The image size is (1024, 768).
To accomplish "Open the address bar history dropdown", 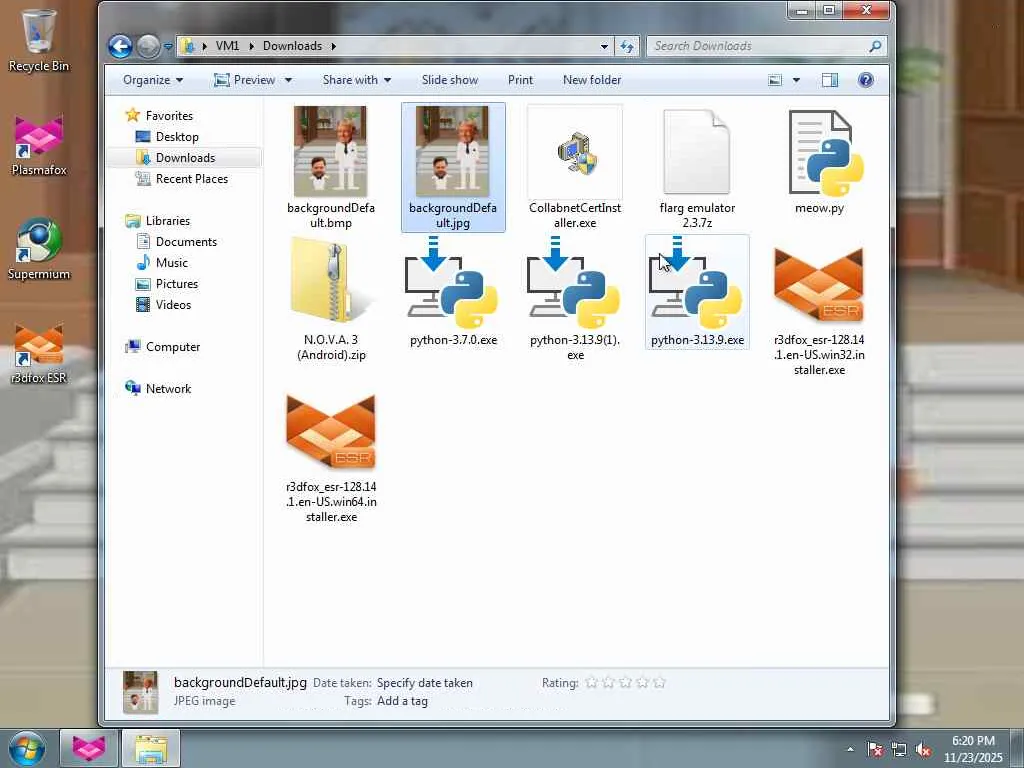I will 604,46.
